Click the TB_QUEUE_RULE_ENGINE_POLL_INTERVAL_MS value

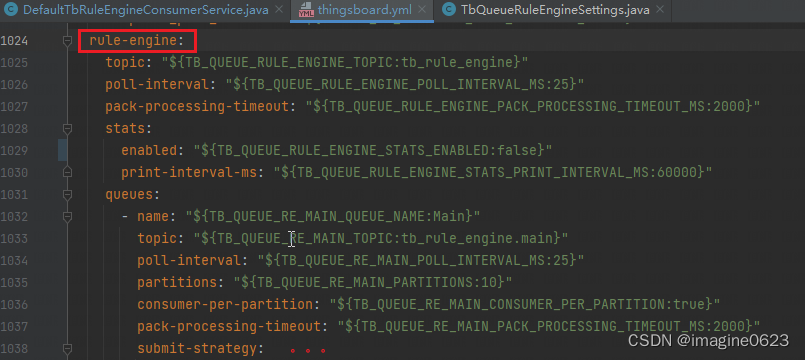point(405,85)
